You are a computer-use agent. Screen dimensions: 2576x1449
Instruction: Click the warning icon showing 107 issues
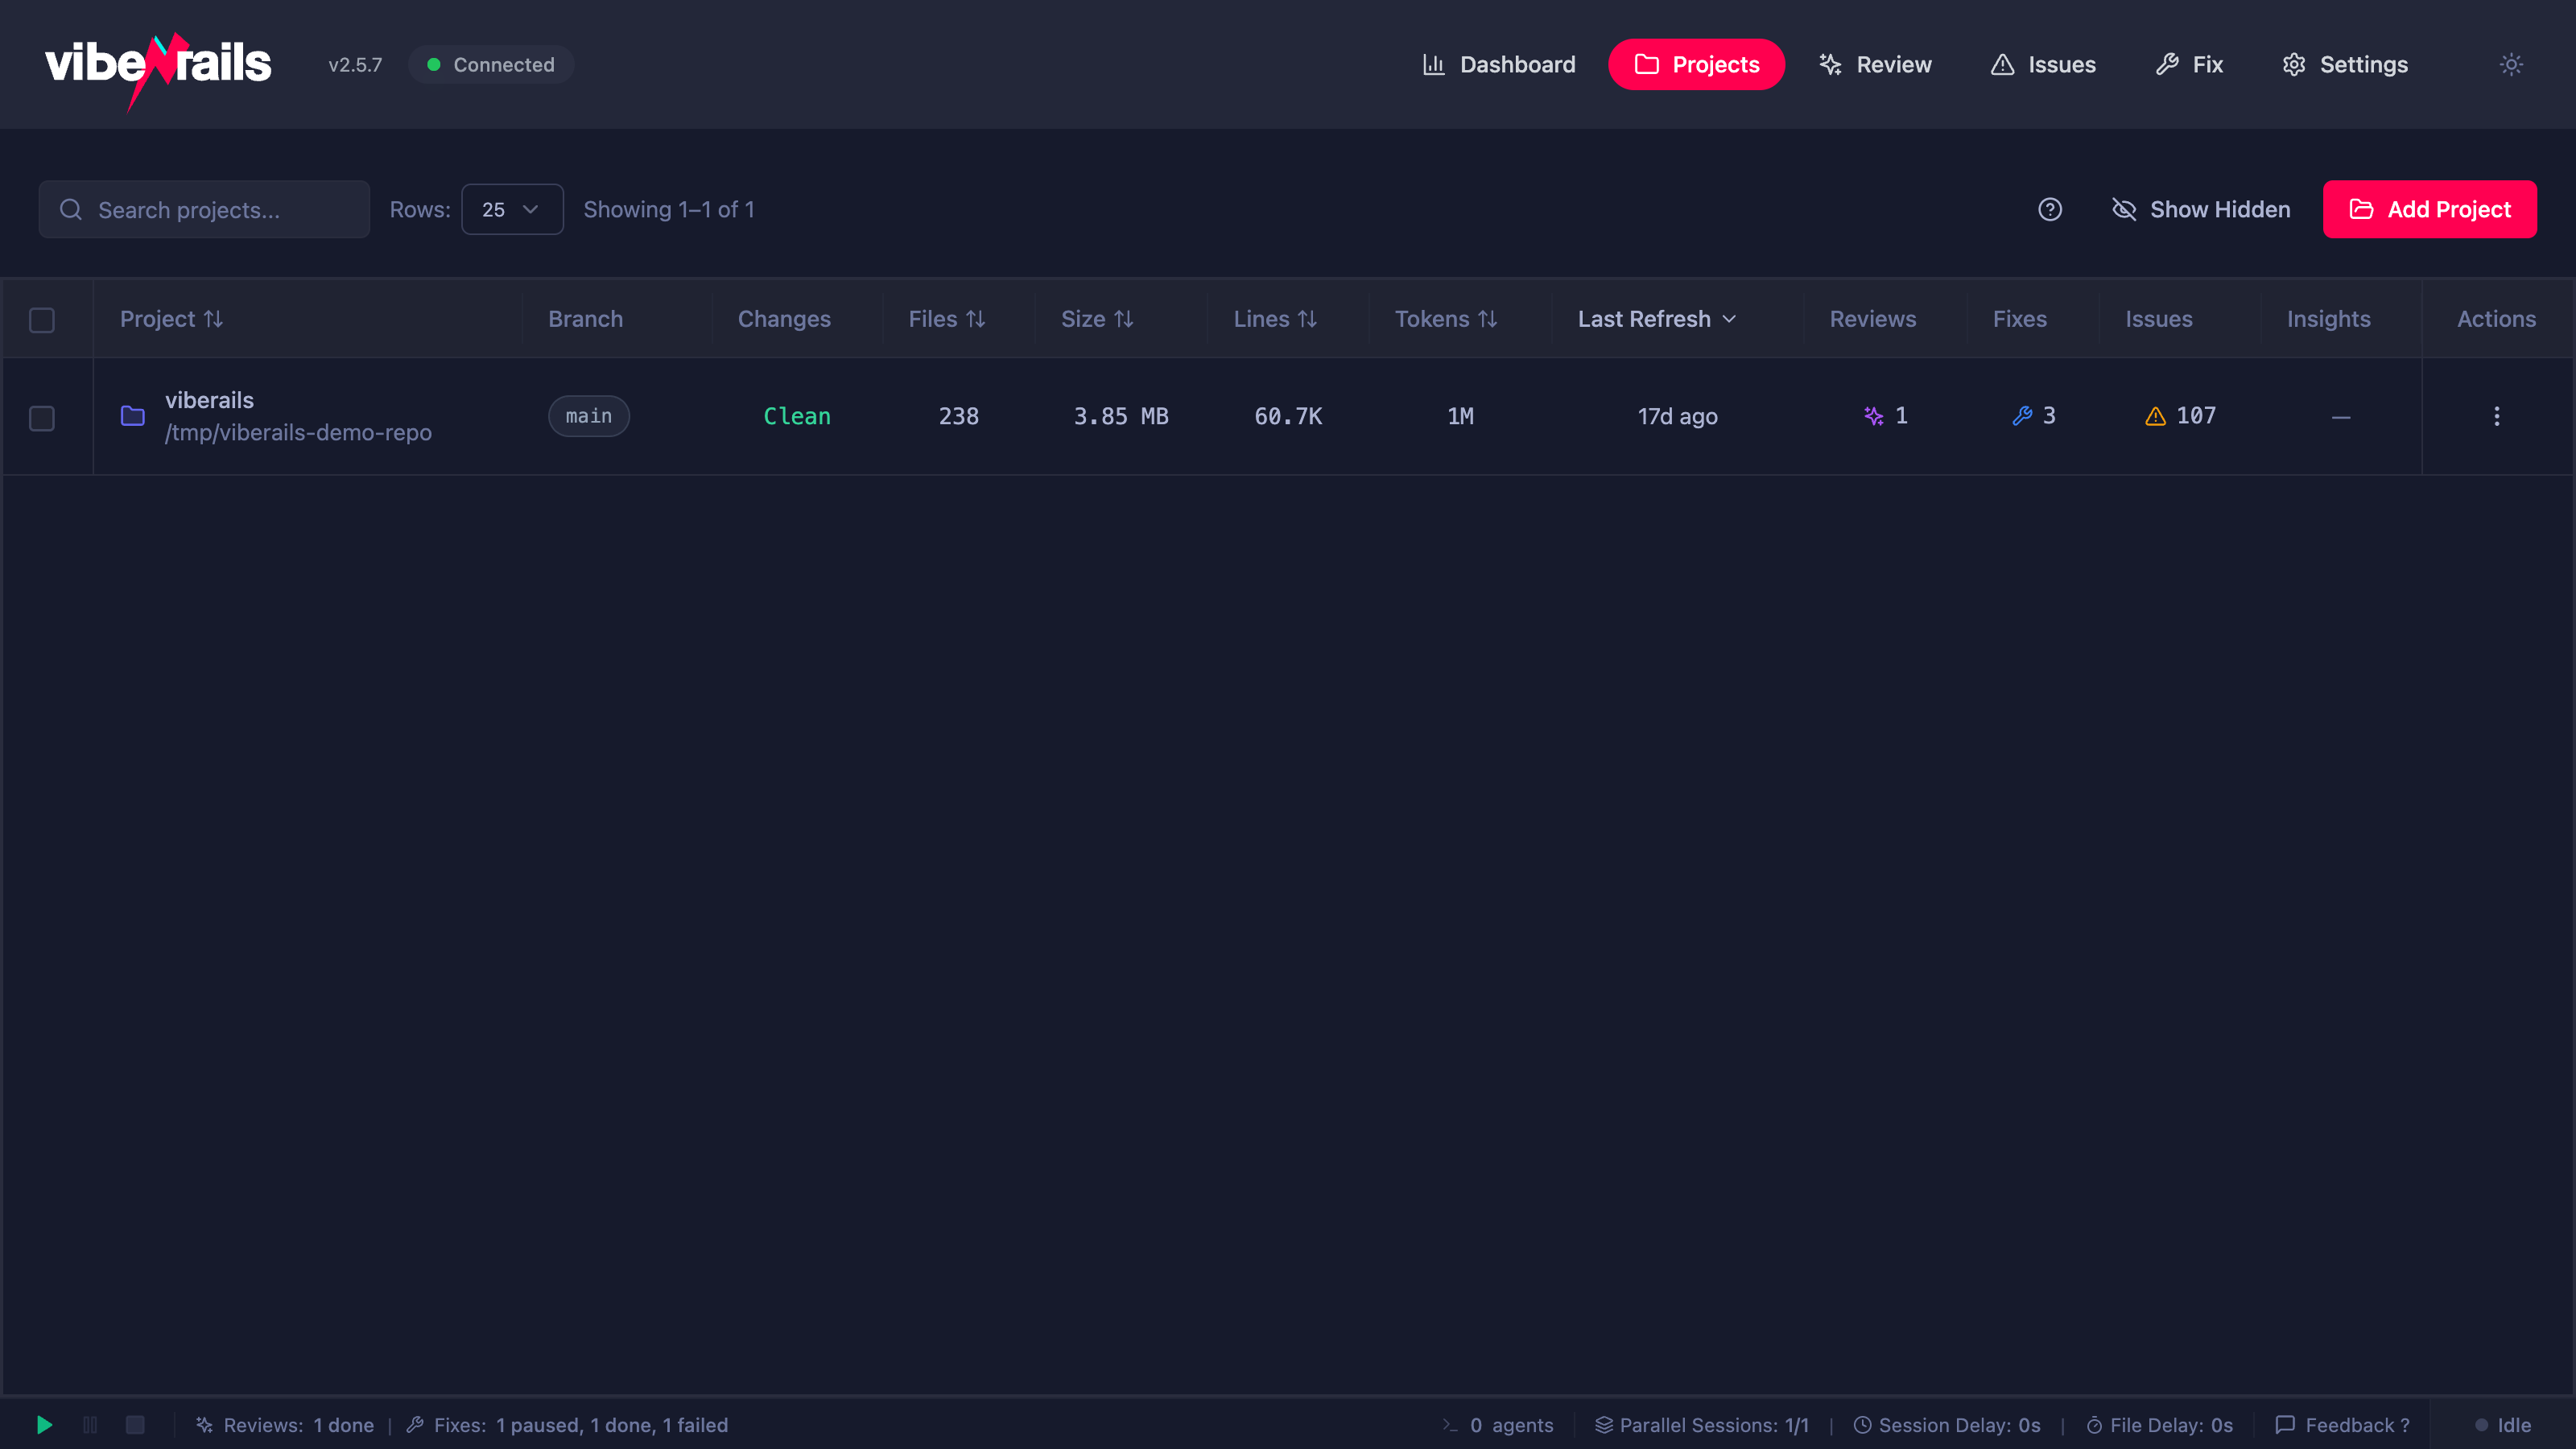(x=2155, y=416)
